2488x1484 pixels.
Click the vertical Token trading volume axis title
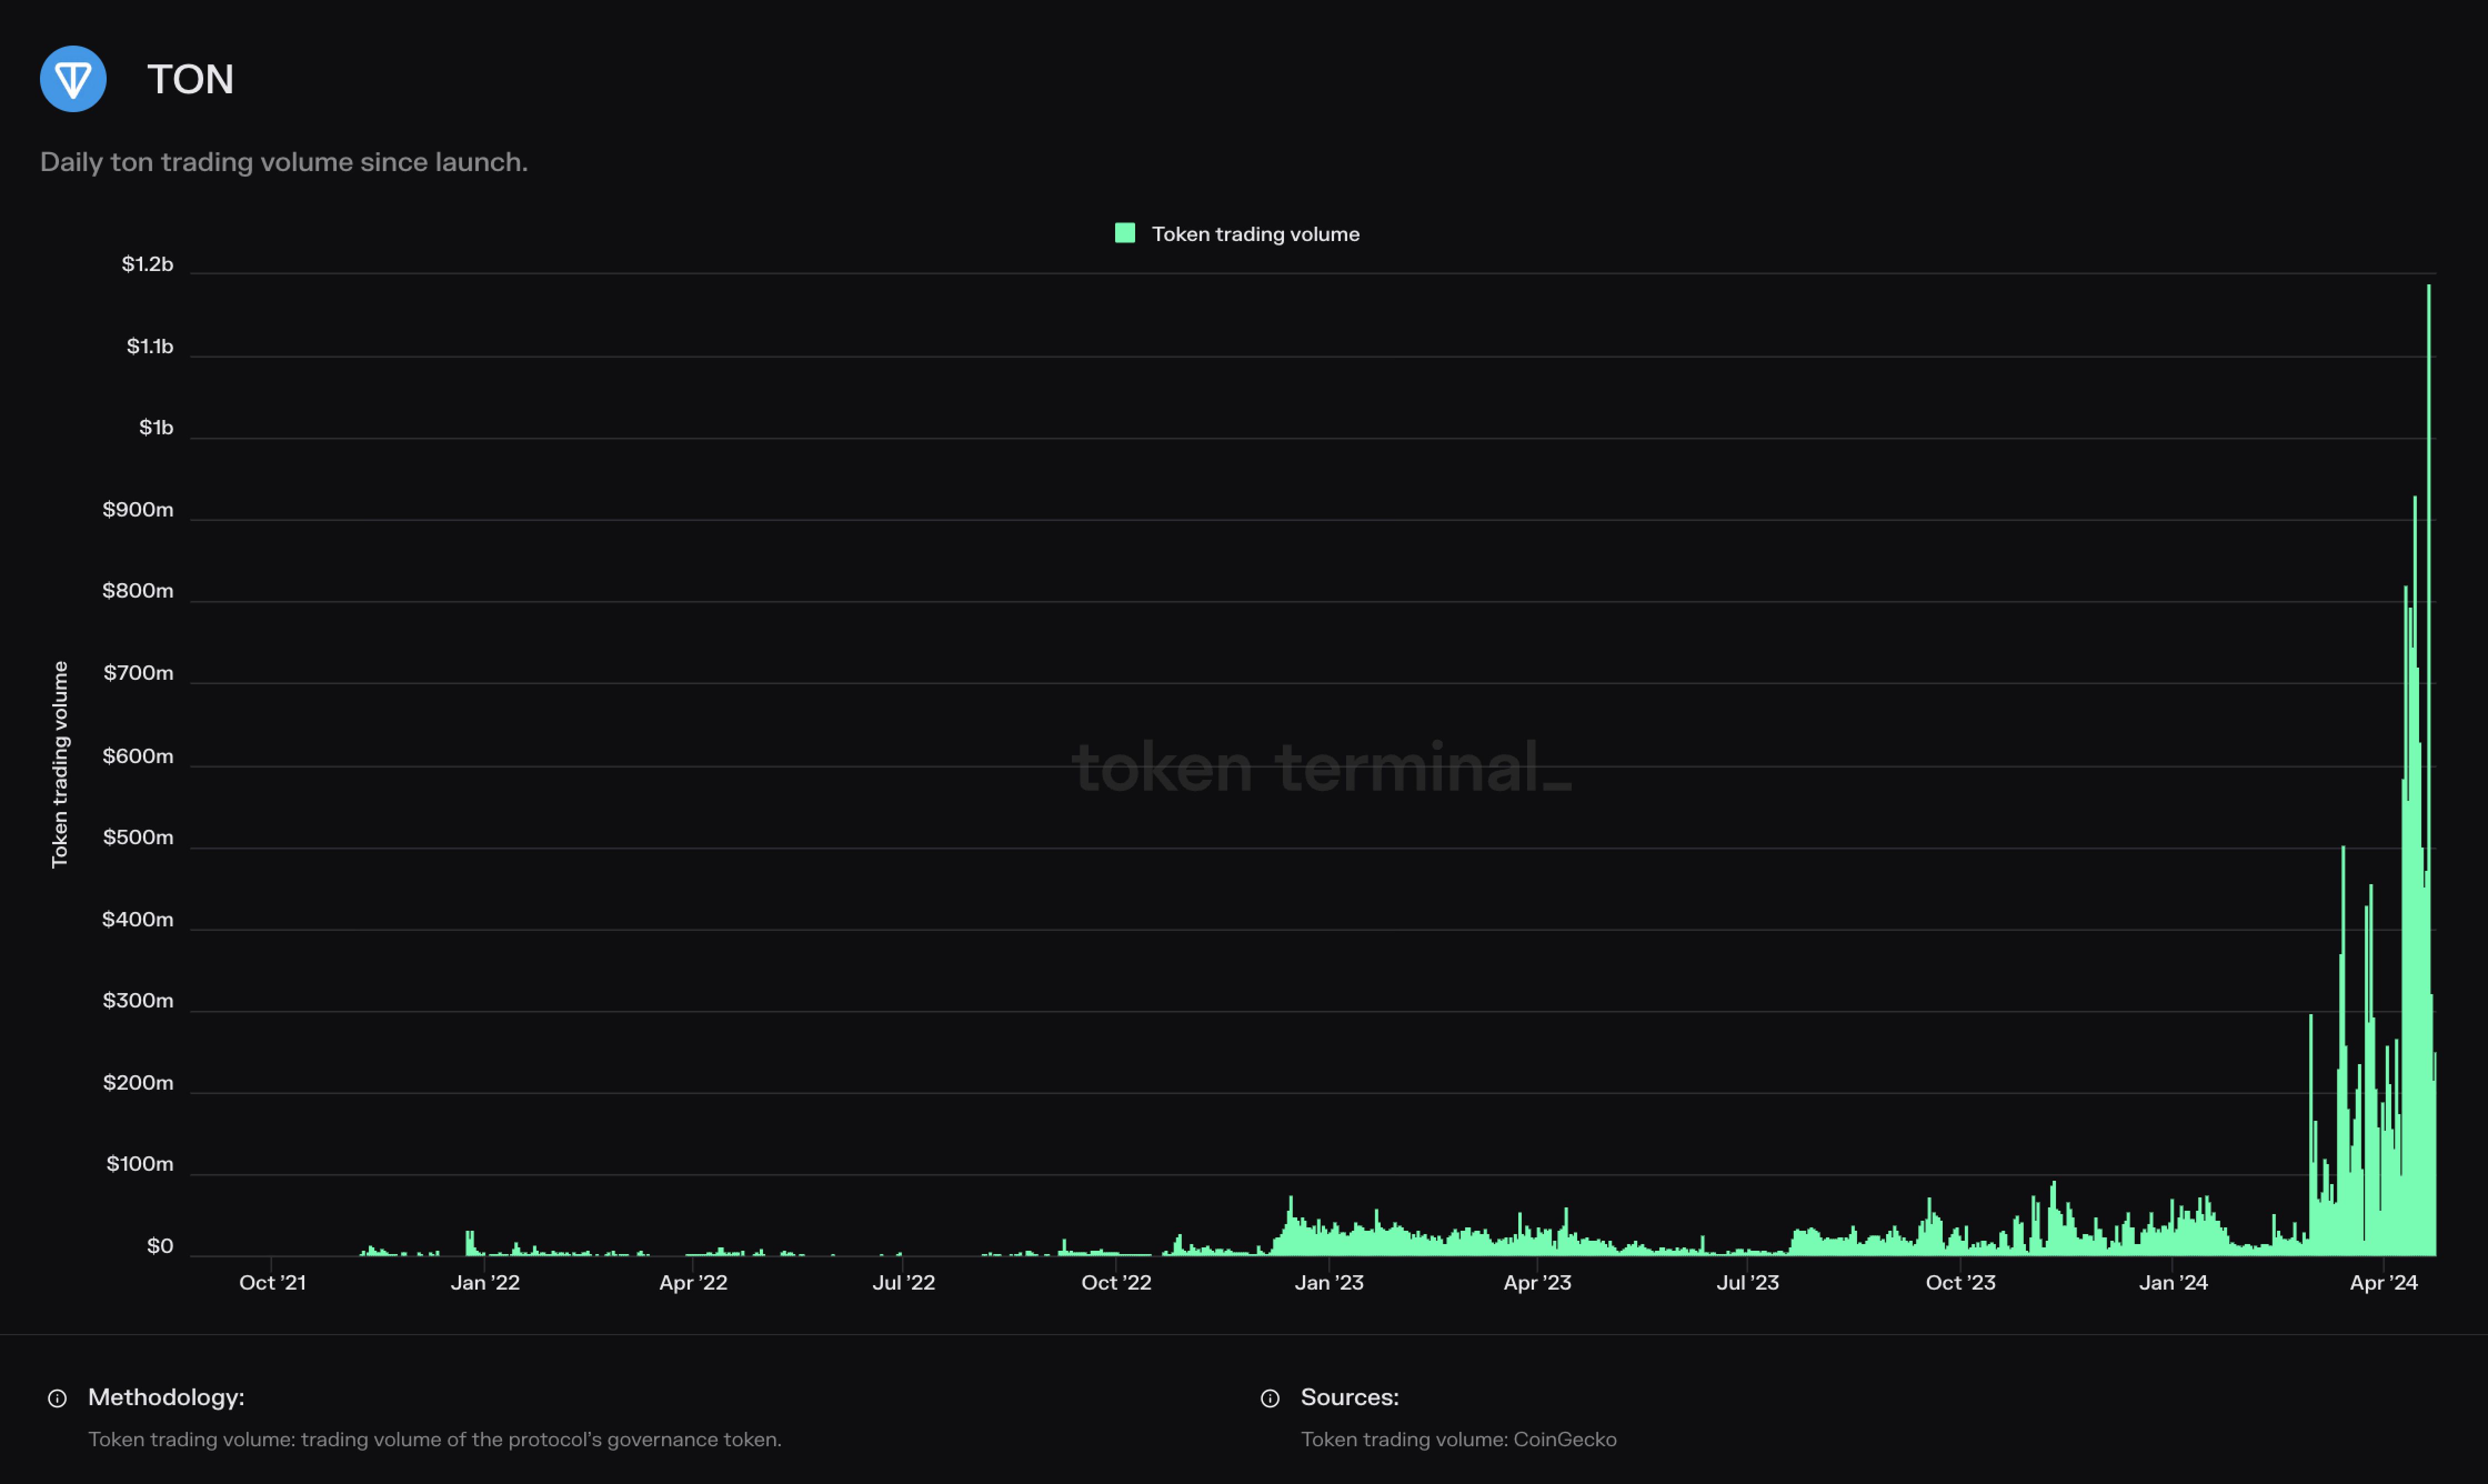60,764
